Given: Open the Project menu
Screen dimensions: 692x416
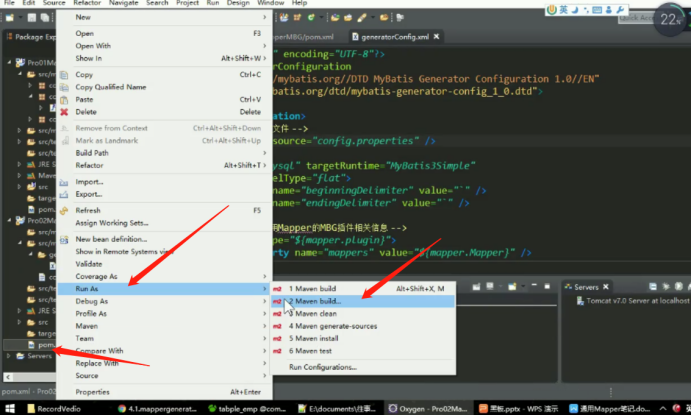Looking at the screenshot, I should 187,3.
